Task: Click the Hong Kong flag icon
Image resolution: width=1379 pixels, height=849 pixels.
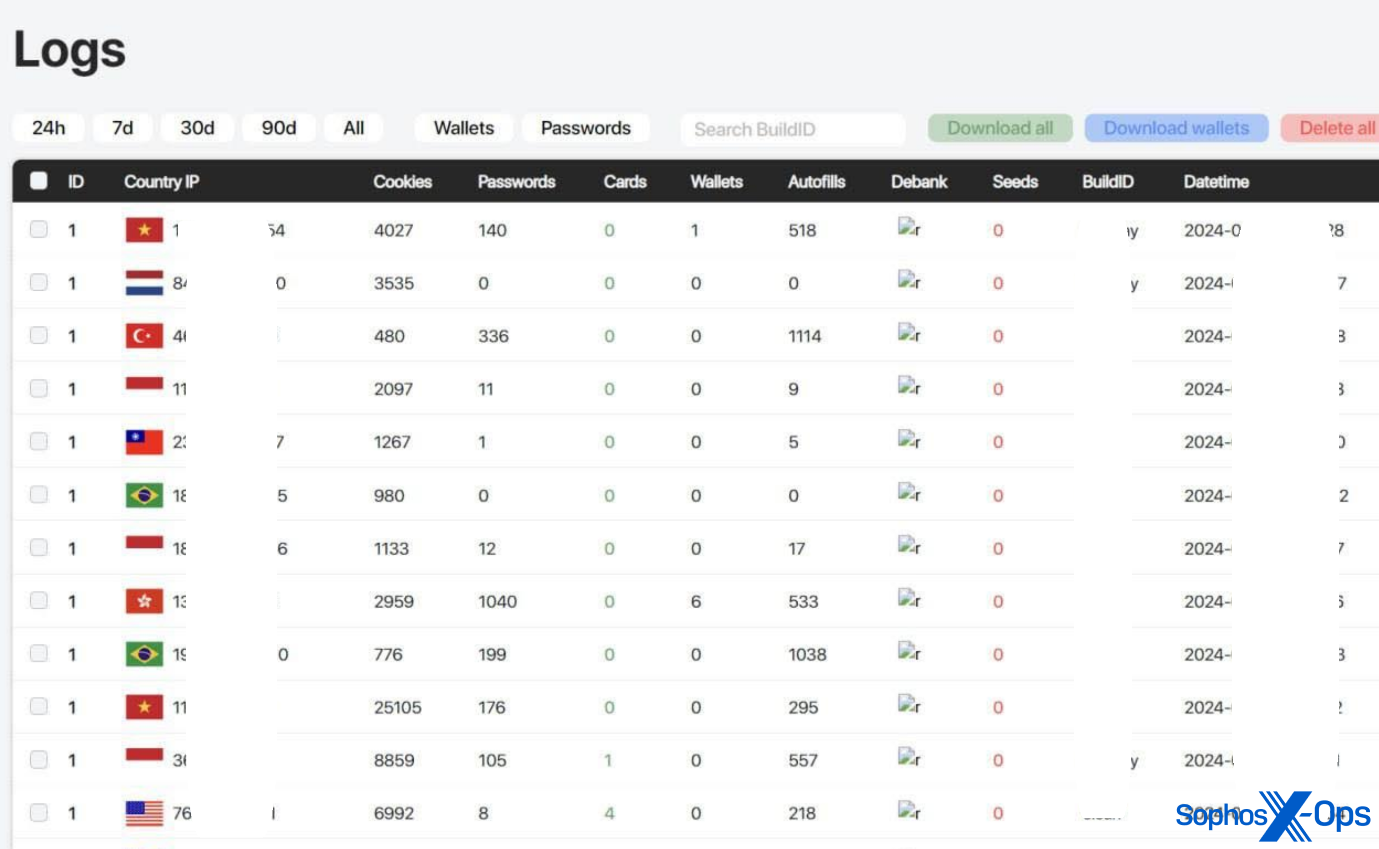Action: [x=144, y=601]
